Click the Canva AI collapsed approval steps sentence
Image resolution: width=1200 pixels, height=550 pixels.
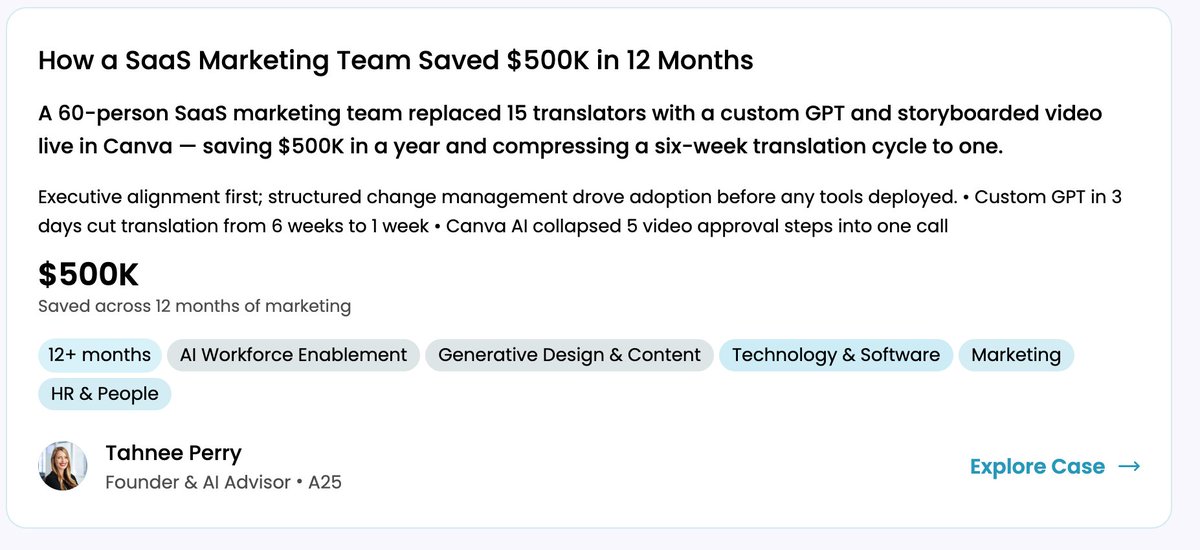[x=697, y=226]
